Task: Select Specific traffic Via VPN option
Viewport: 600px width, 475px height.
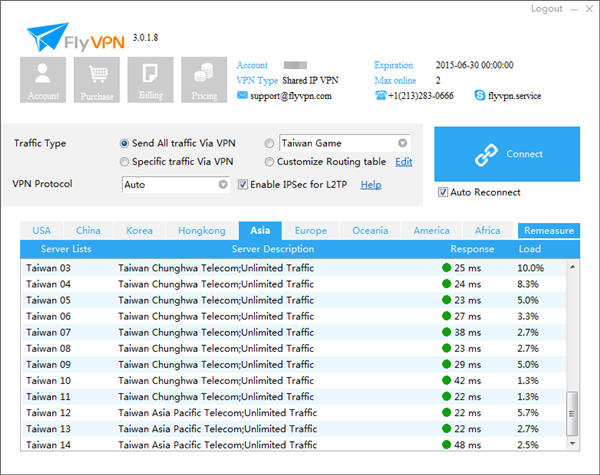Action: point(124,162)
